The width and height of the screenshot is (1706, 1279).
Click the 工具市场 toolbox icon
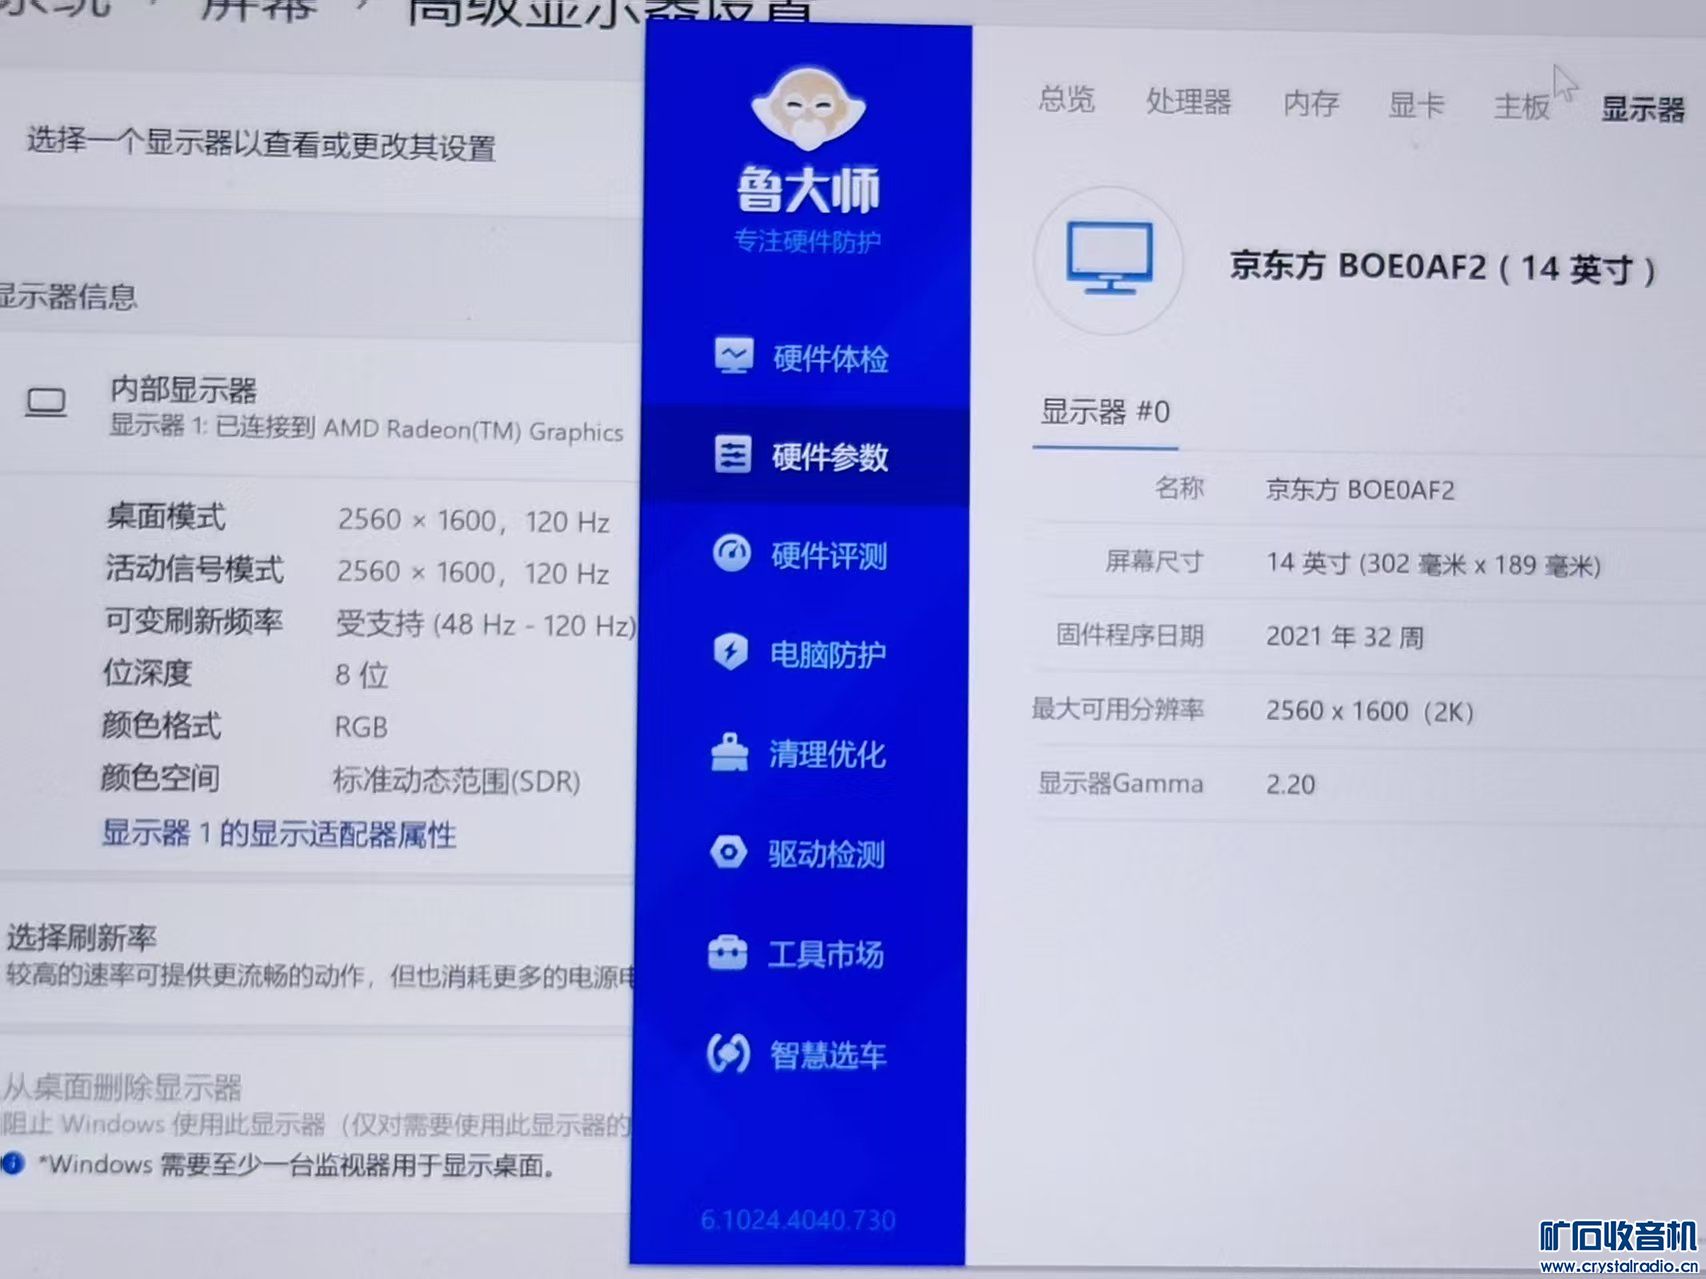[727, 952]
